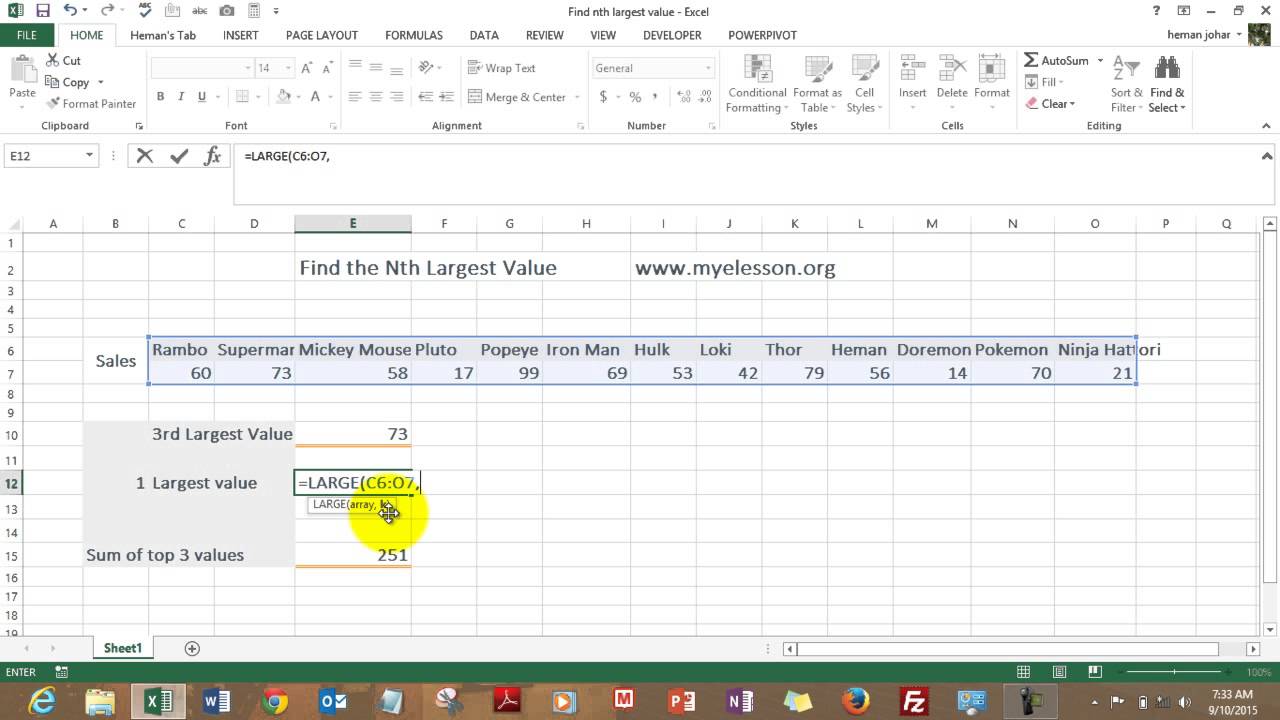Toggle align text right

(x=397, y=97)
